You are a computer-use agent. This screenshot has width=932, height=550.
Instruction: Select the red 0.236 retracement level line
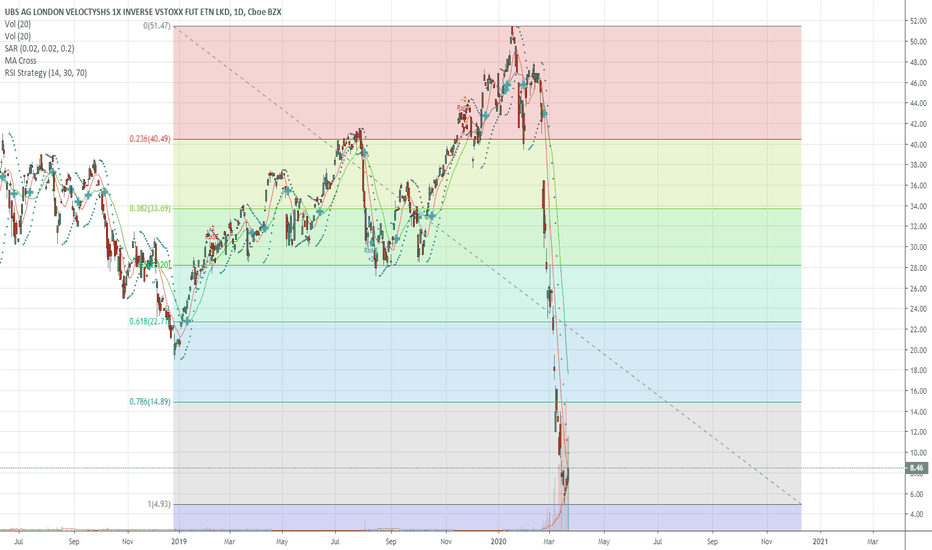[x=487, y=139]
